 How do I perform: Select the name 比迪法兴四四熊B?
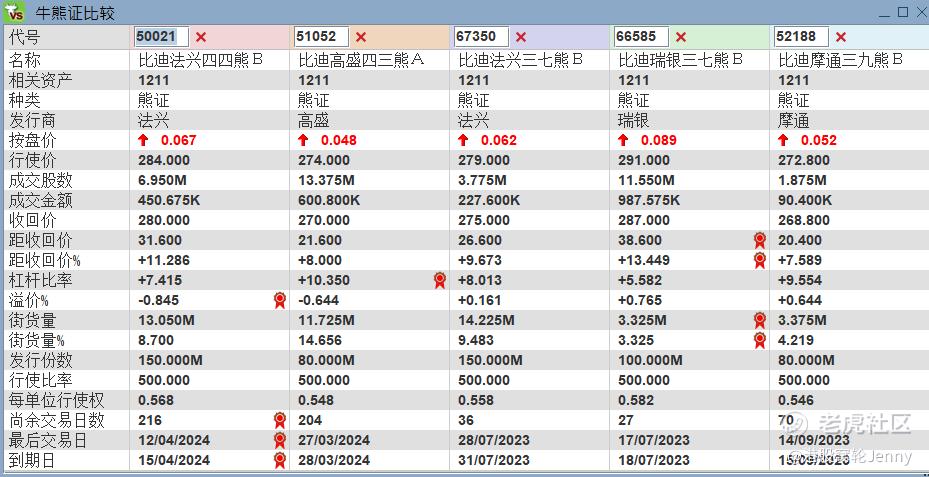click(200, 60)
